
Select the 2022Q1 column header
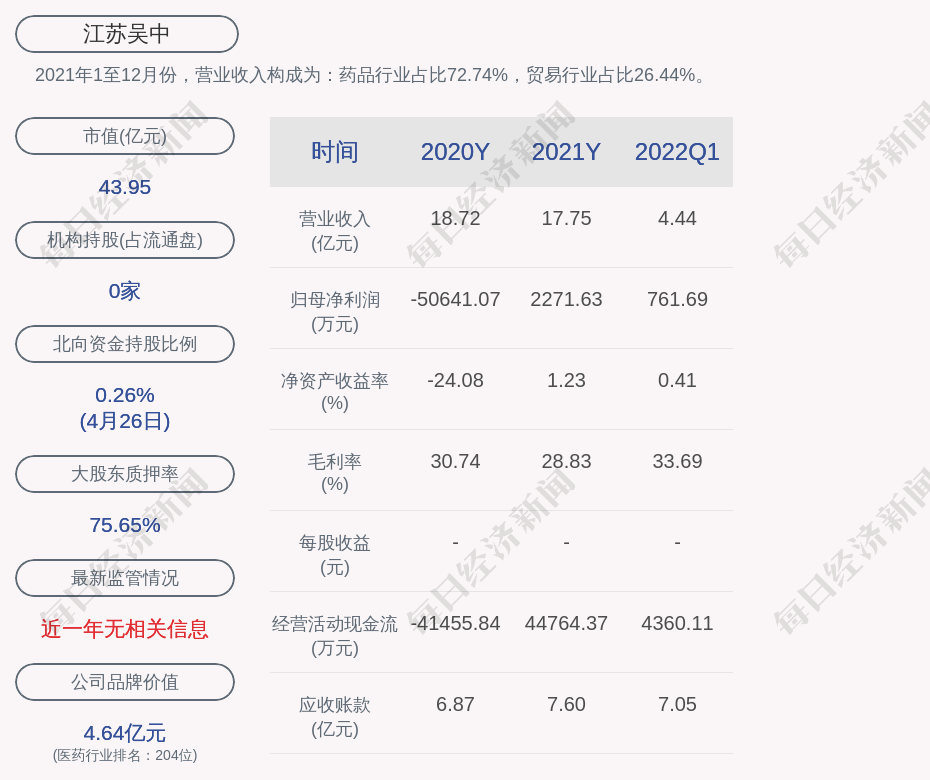677,152
